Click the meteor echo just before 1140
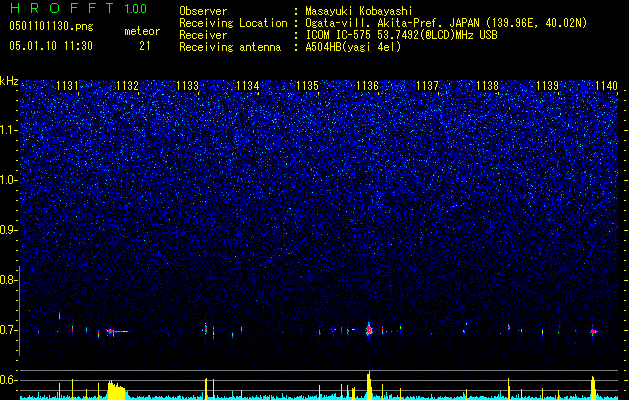This screenshot has height=400, width=629. click(x=593, y=331)
